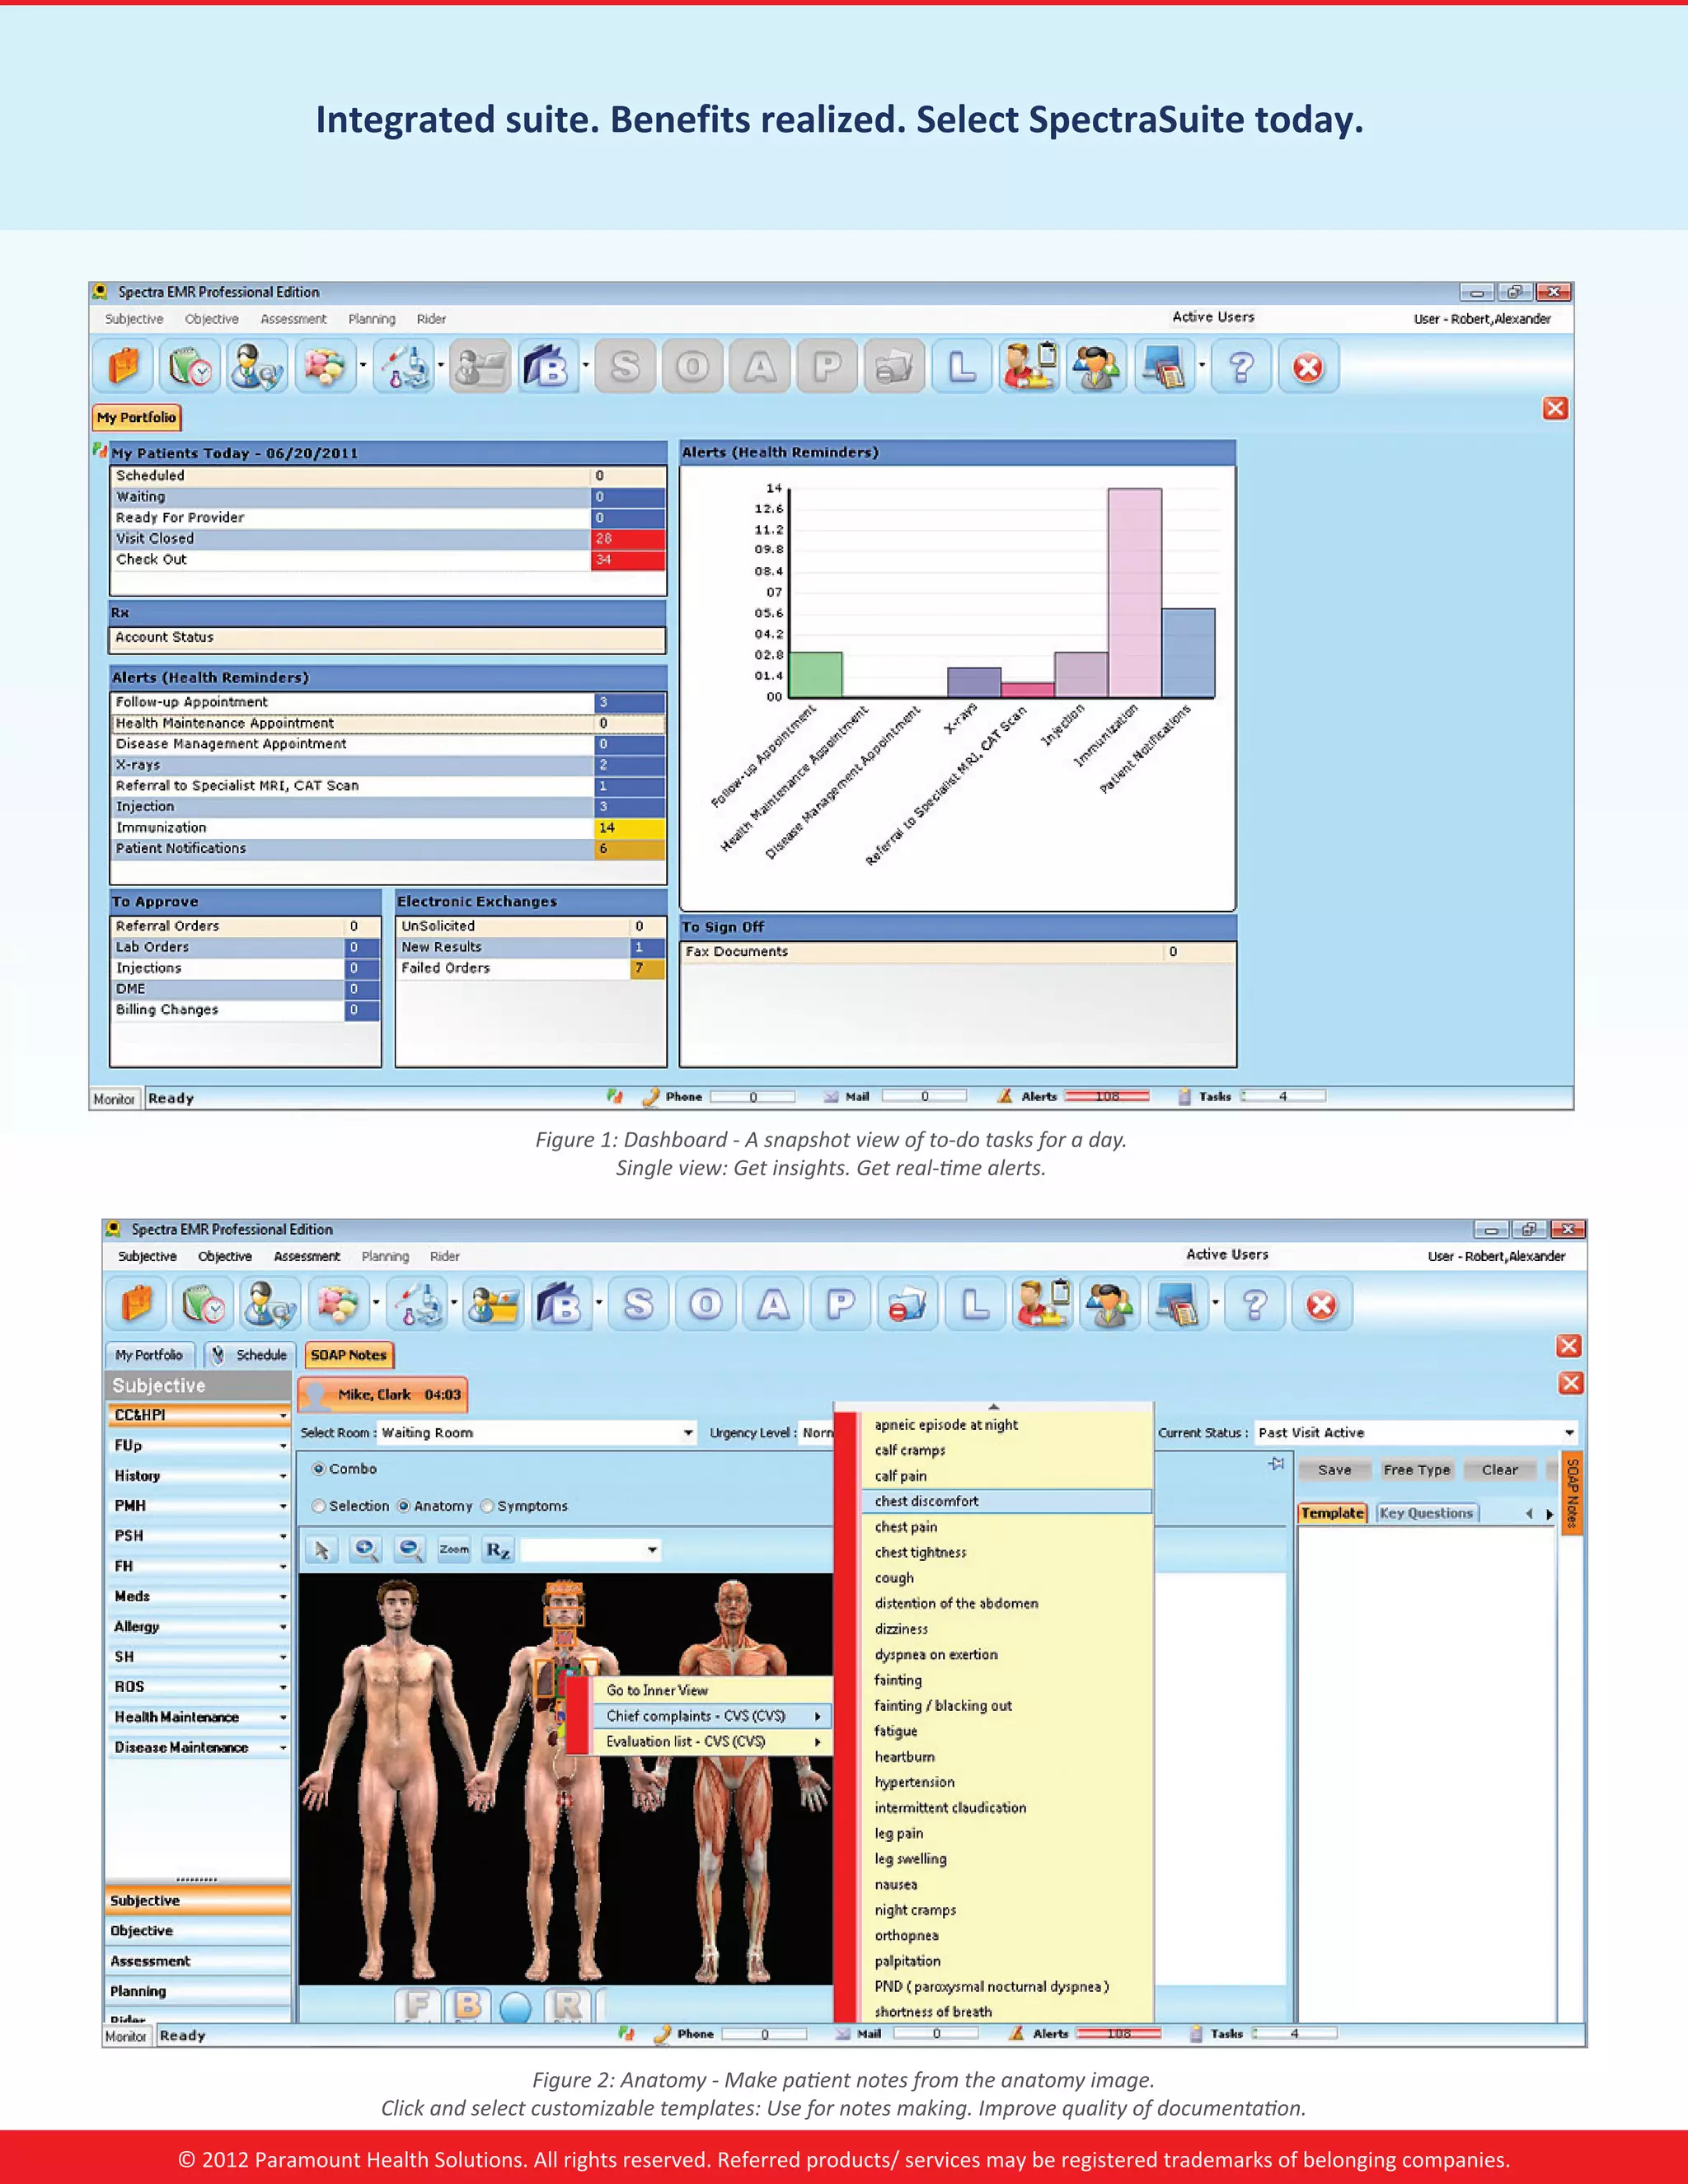Screen dimensions: 1688x2184
Task: Click the tall Immunization bar in Alerts chart
Action: (x=1135, y=593)
